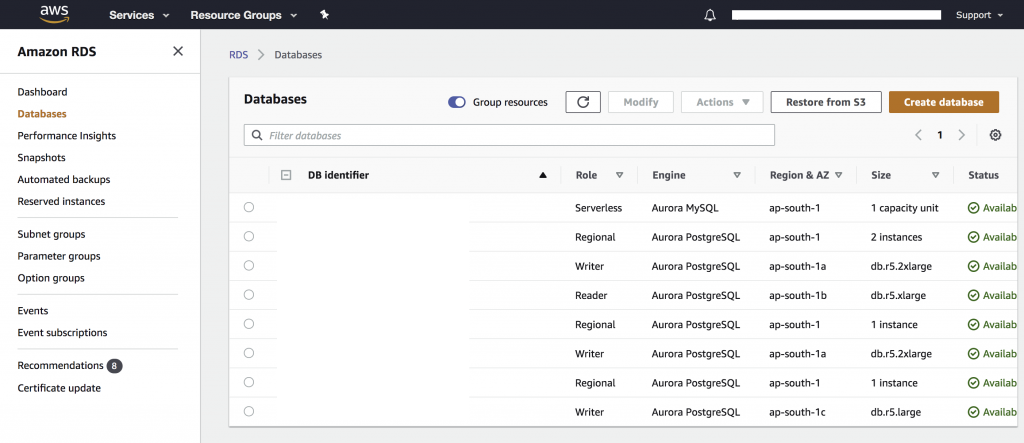This screenshot has height=443, width=1024.
Task: Click Create database button
Action: click(x=944, y=102)
